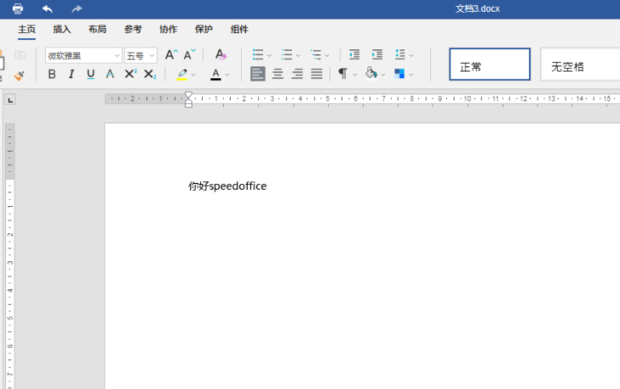This screenshot has height=389, width=620.
Task: Toggle bold formatting
Action: pos(52,74)
